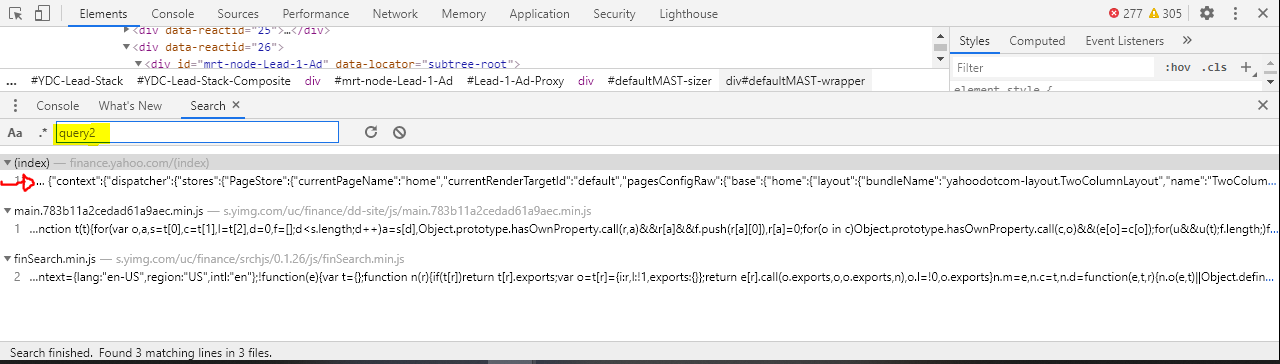Collapse mrt-node-Lead-1-Ad div node

tap(139, 64)
